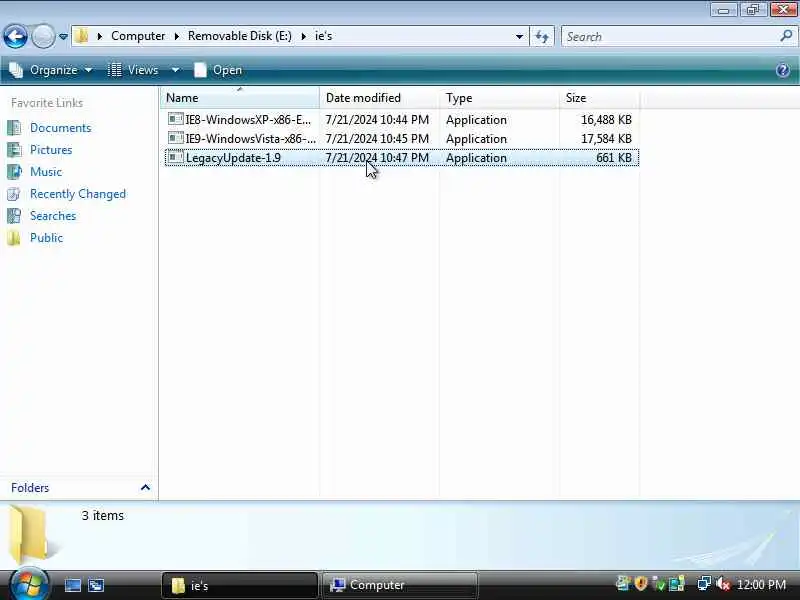Open Public in Favorite Links

[x=46, y=238]
